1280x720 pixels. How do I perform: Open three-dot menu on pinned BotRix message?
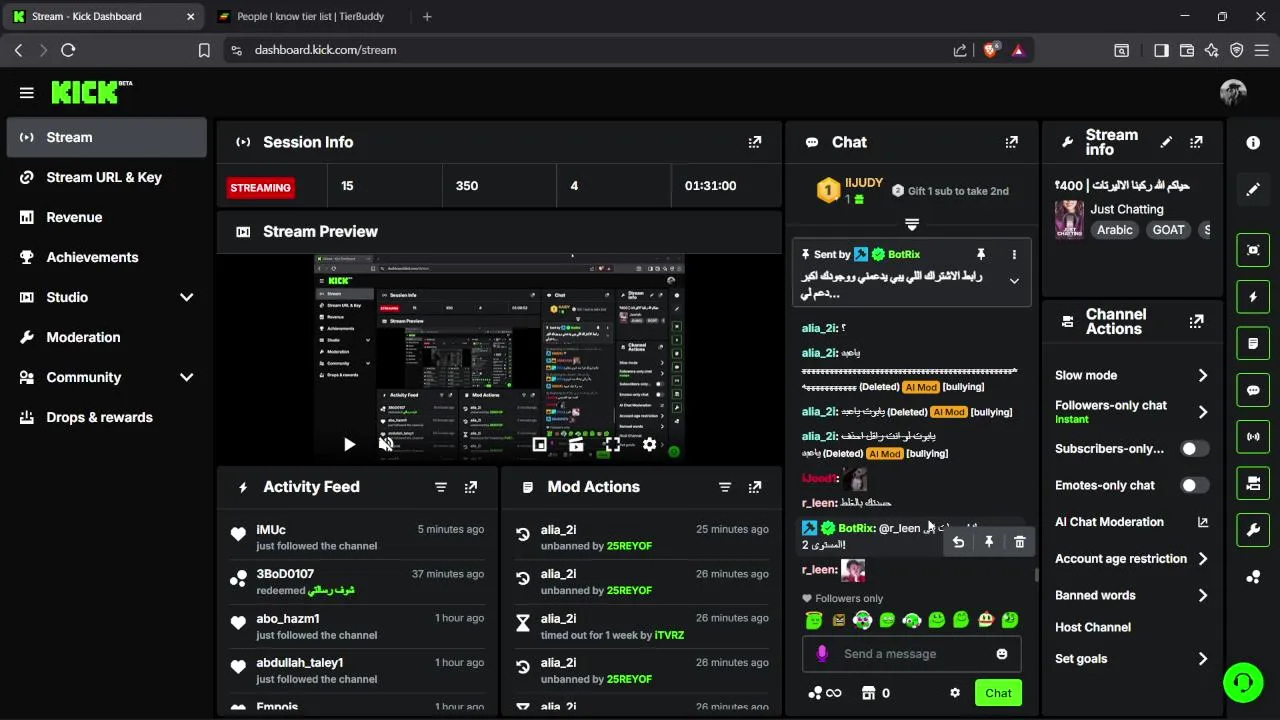tap(1014, 255)
